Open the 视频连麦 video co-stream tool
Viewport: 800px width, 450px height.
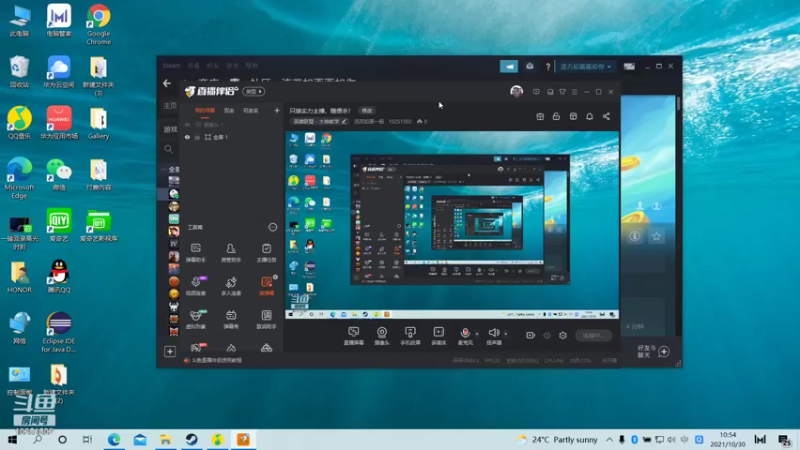coord(195,286)
